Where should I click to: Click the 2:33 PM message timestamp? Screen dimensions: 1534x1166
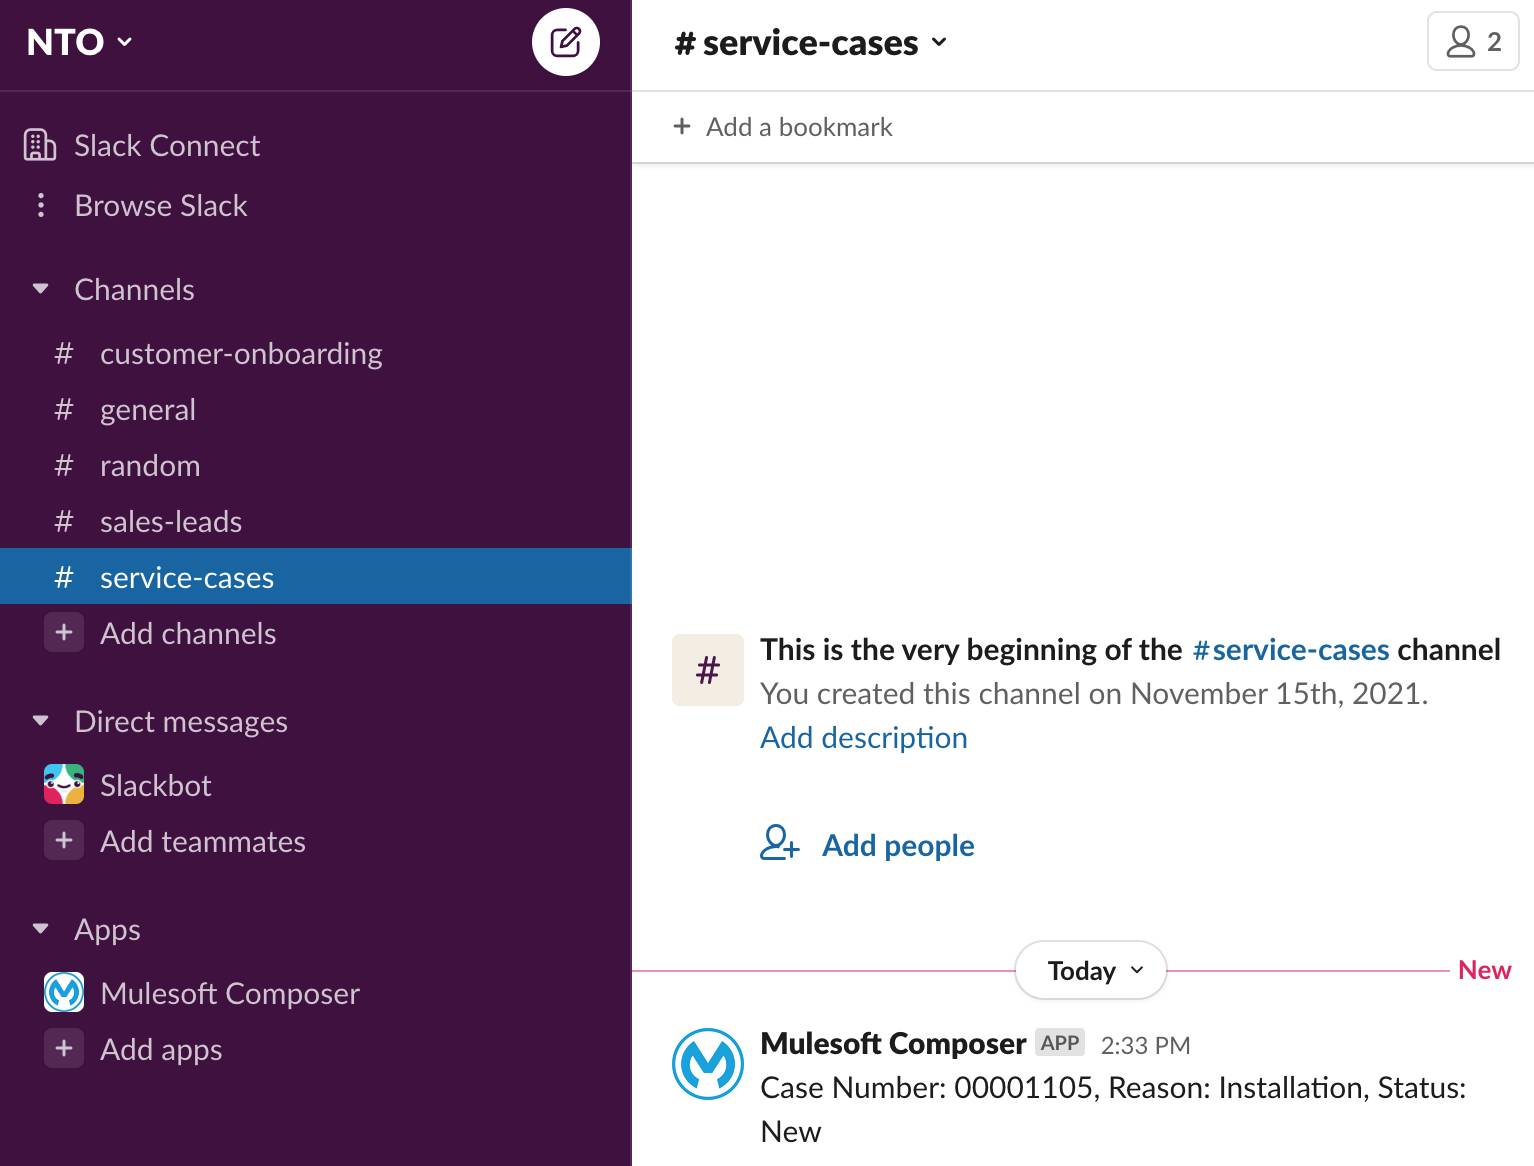click(x=1145, y=1046)
